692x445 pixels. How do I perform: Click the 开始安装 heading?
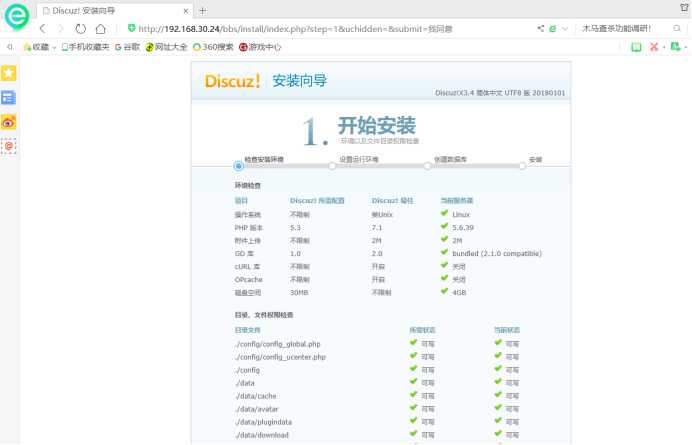coord(377,125)
